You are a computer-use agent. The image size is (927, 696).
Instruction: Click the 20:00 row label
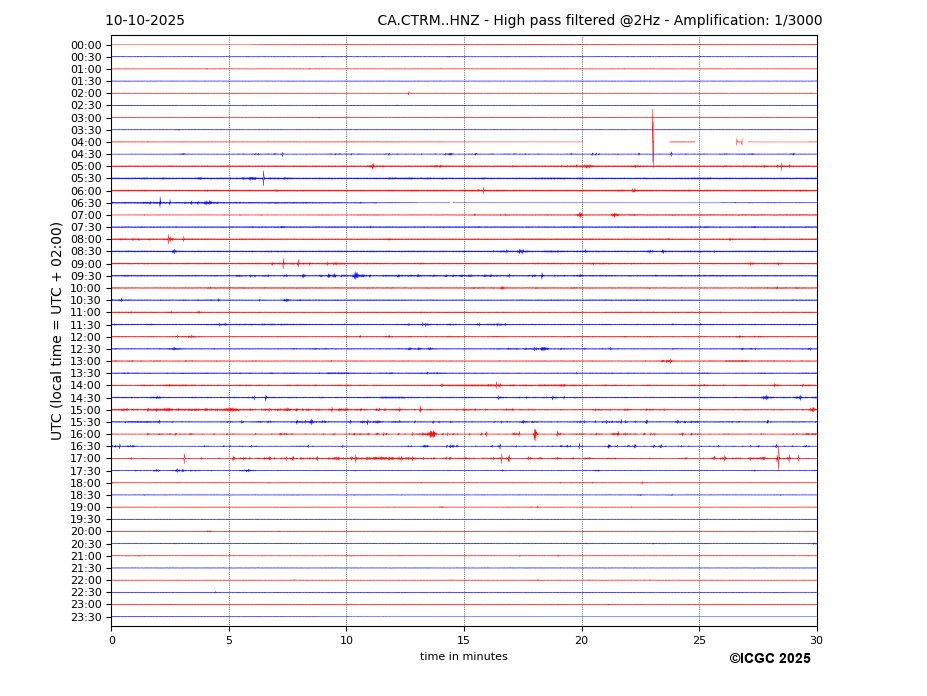pos(86,532)
